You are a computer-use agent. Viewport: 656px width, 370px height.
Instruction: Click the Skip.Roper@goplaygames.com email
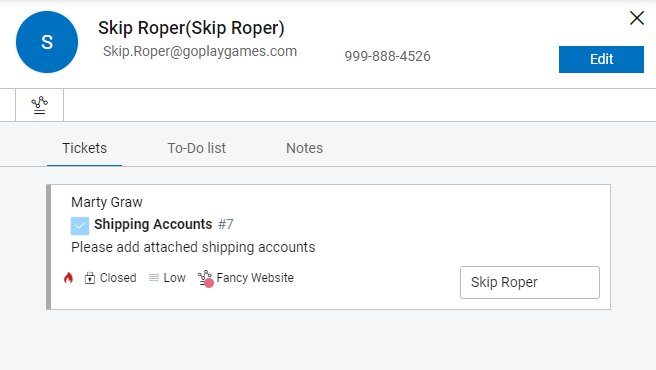pyautogui.click(x=200, y=51)
